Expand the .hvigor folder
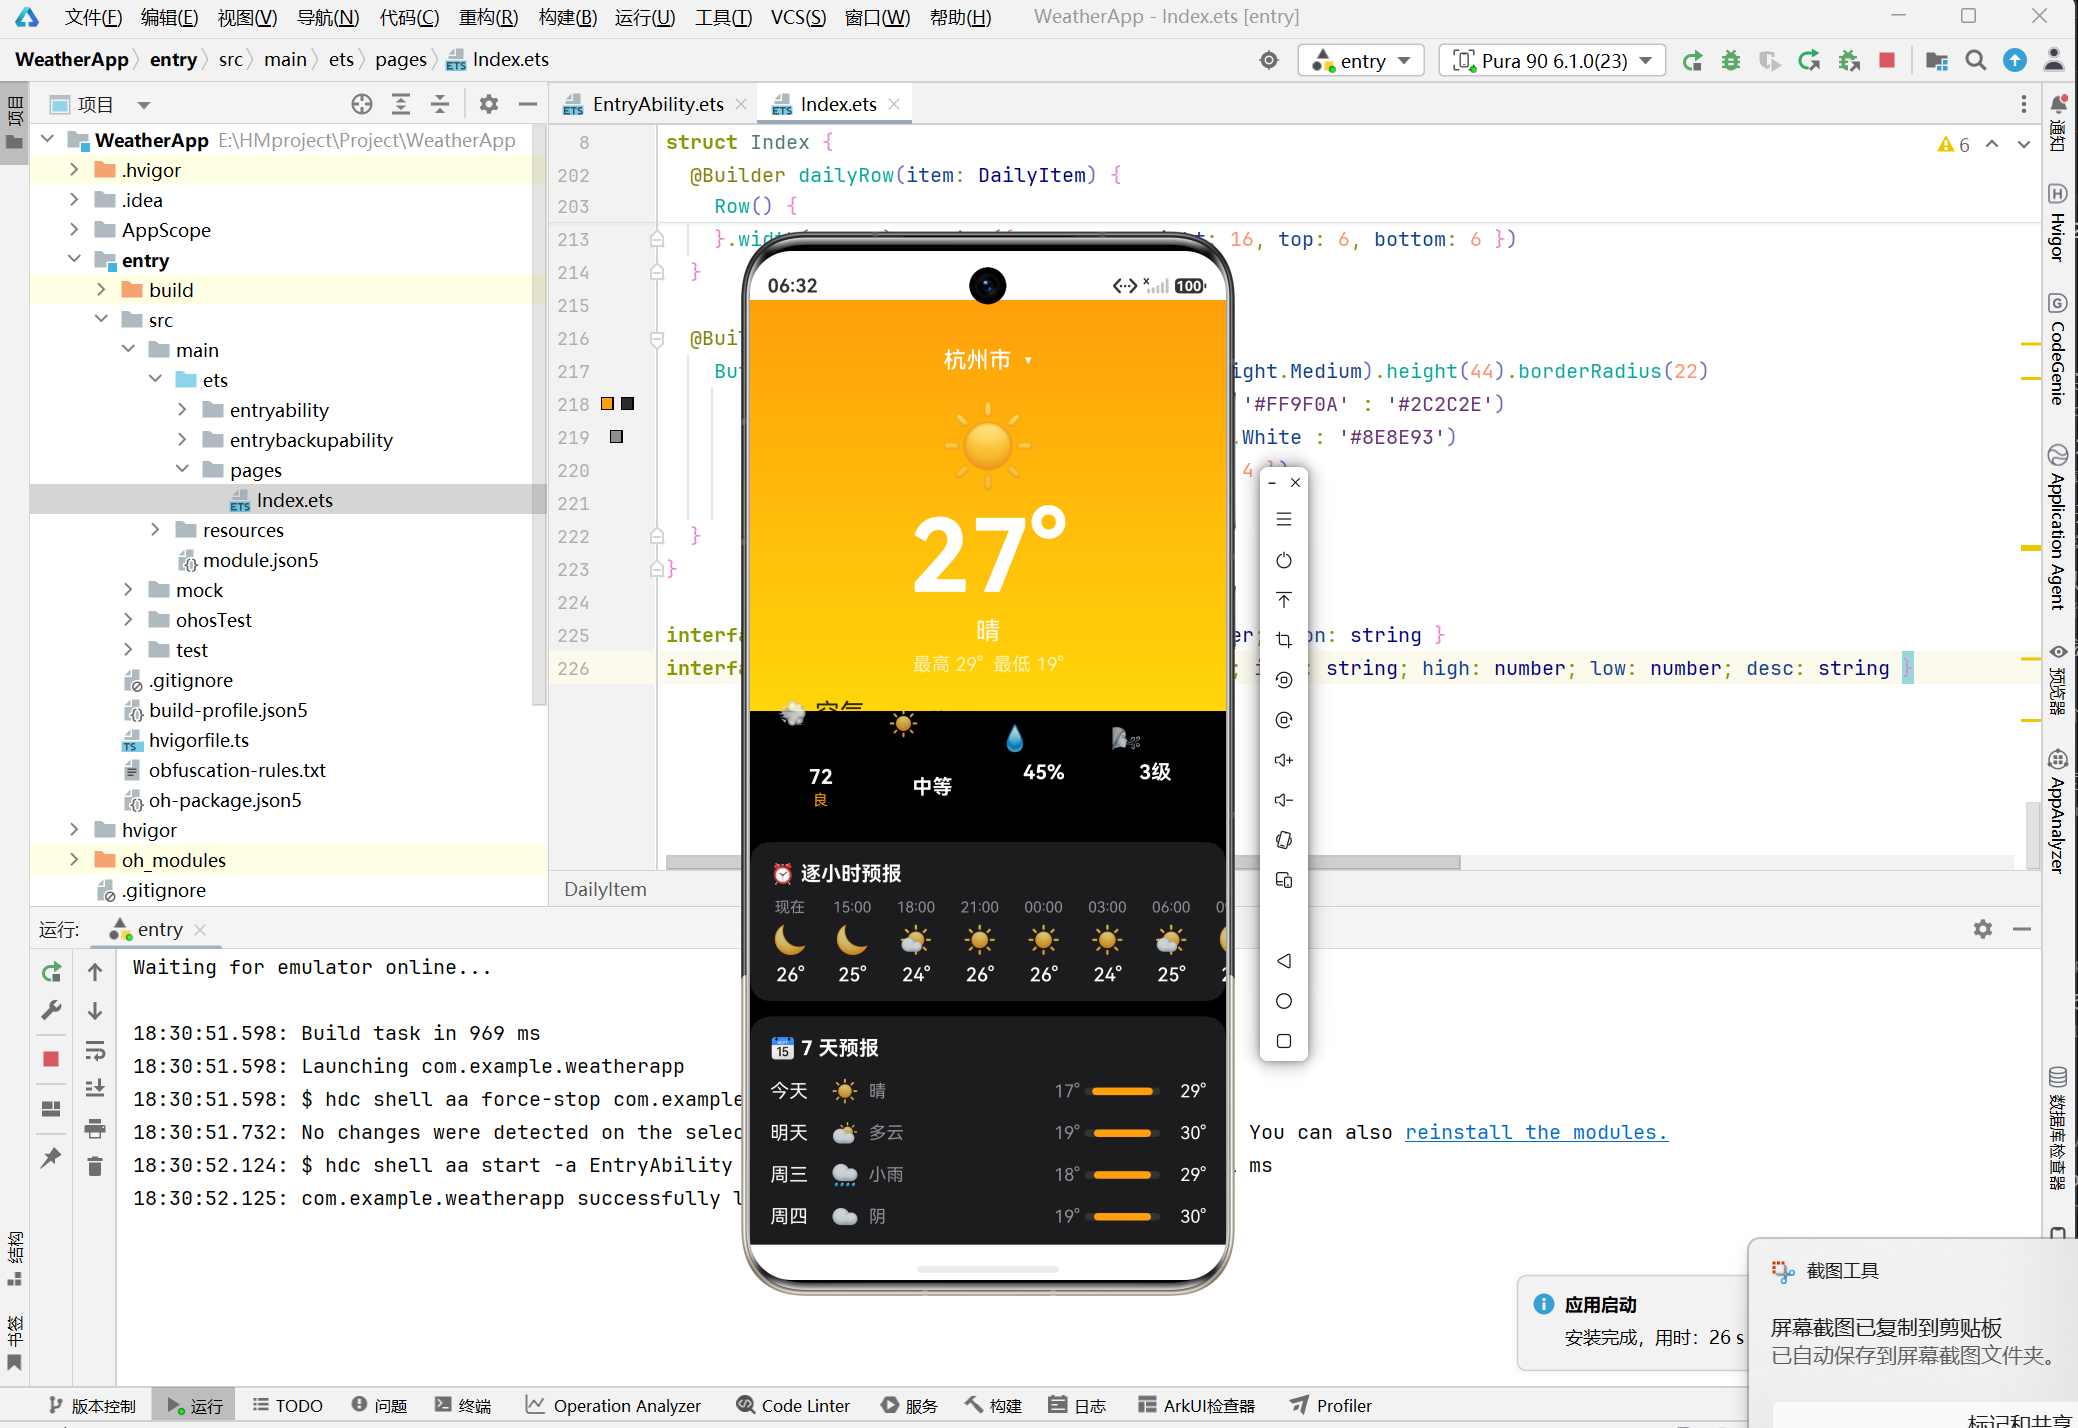Viewport: 2078px width, 1428px height. pyautogui.click(x=74, y=170)
